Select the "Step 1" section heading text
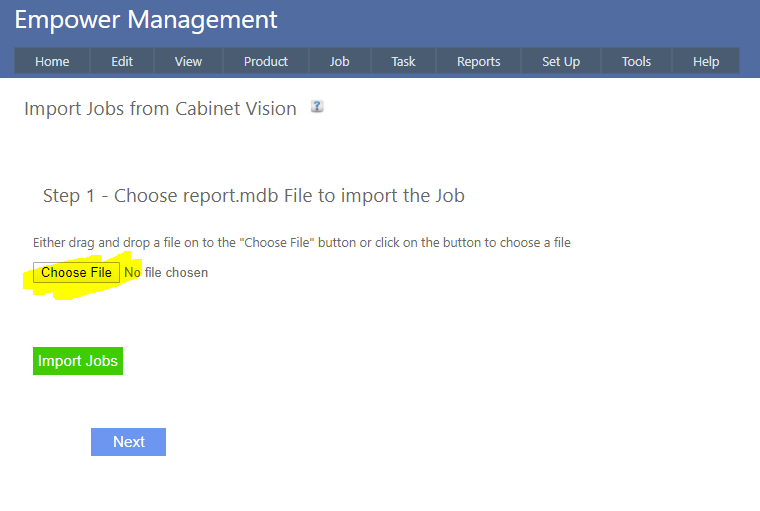 (253, 195)
